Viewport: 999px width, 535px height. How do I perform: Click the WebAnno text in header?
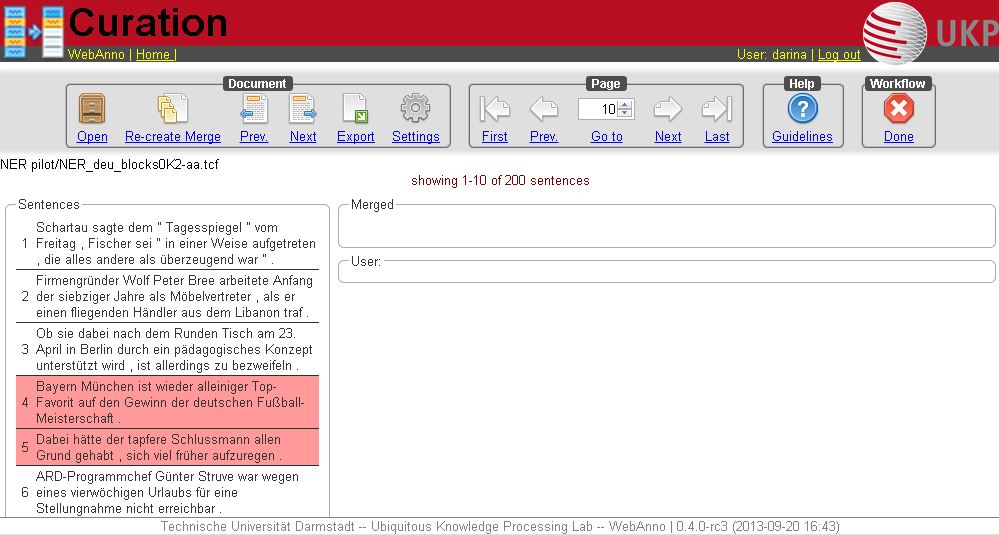(96, 54)
